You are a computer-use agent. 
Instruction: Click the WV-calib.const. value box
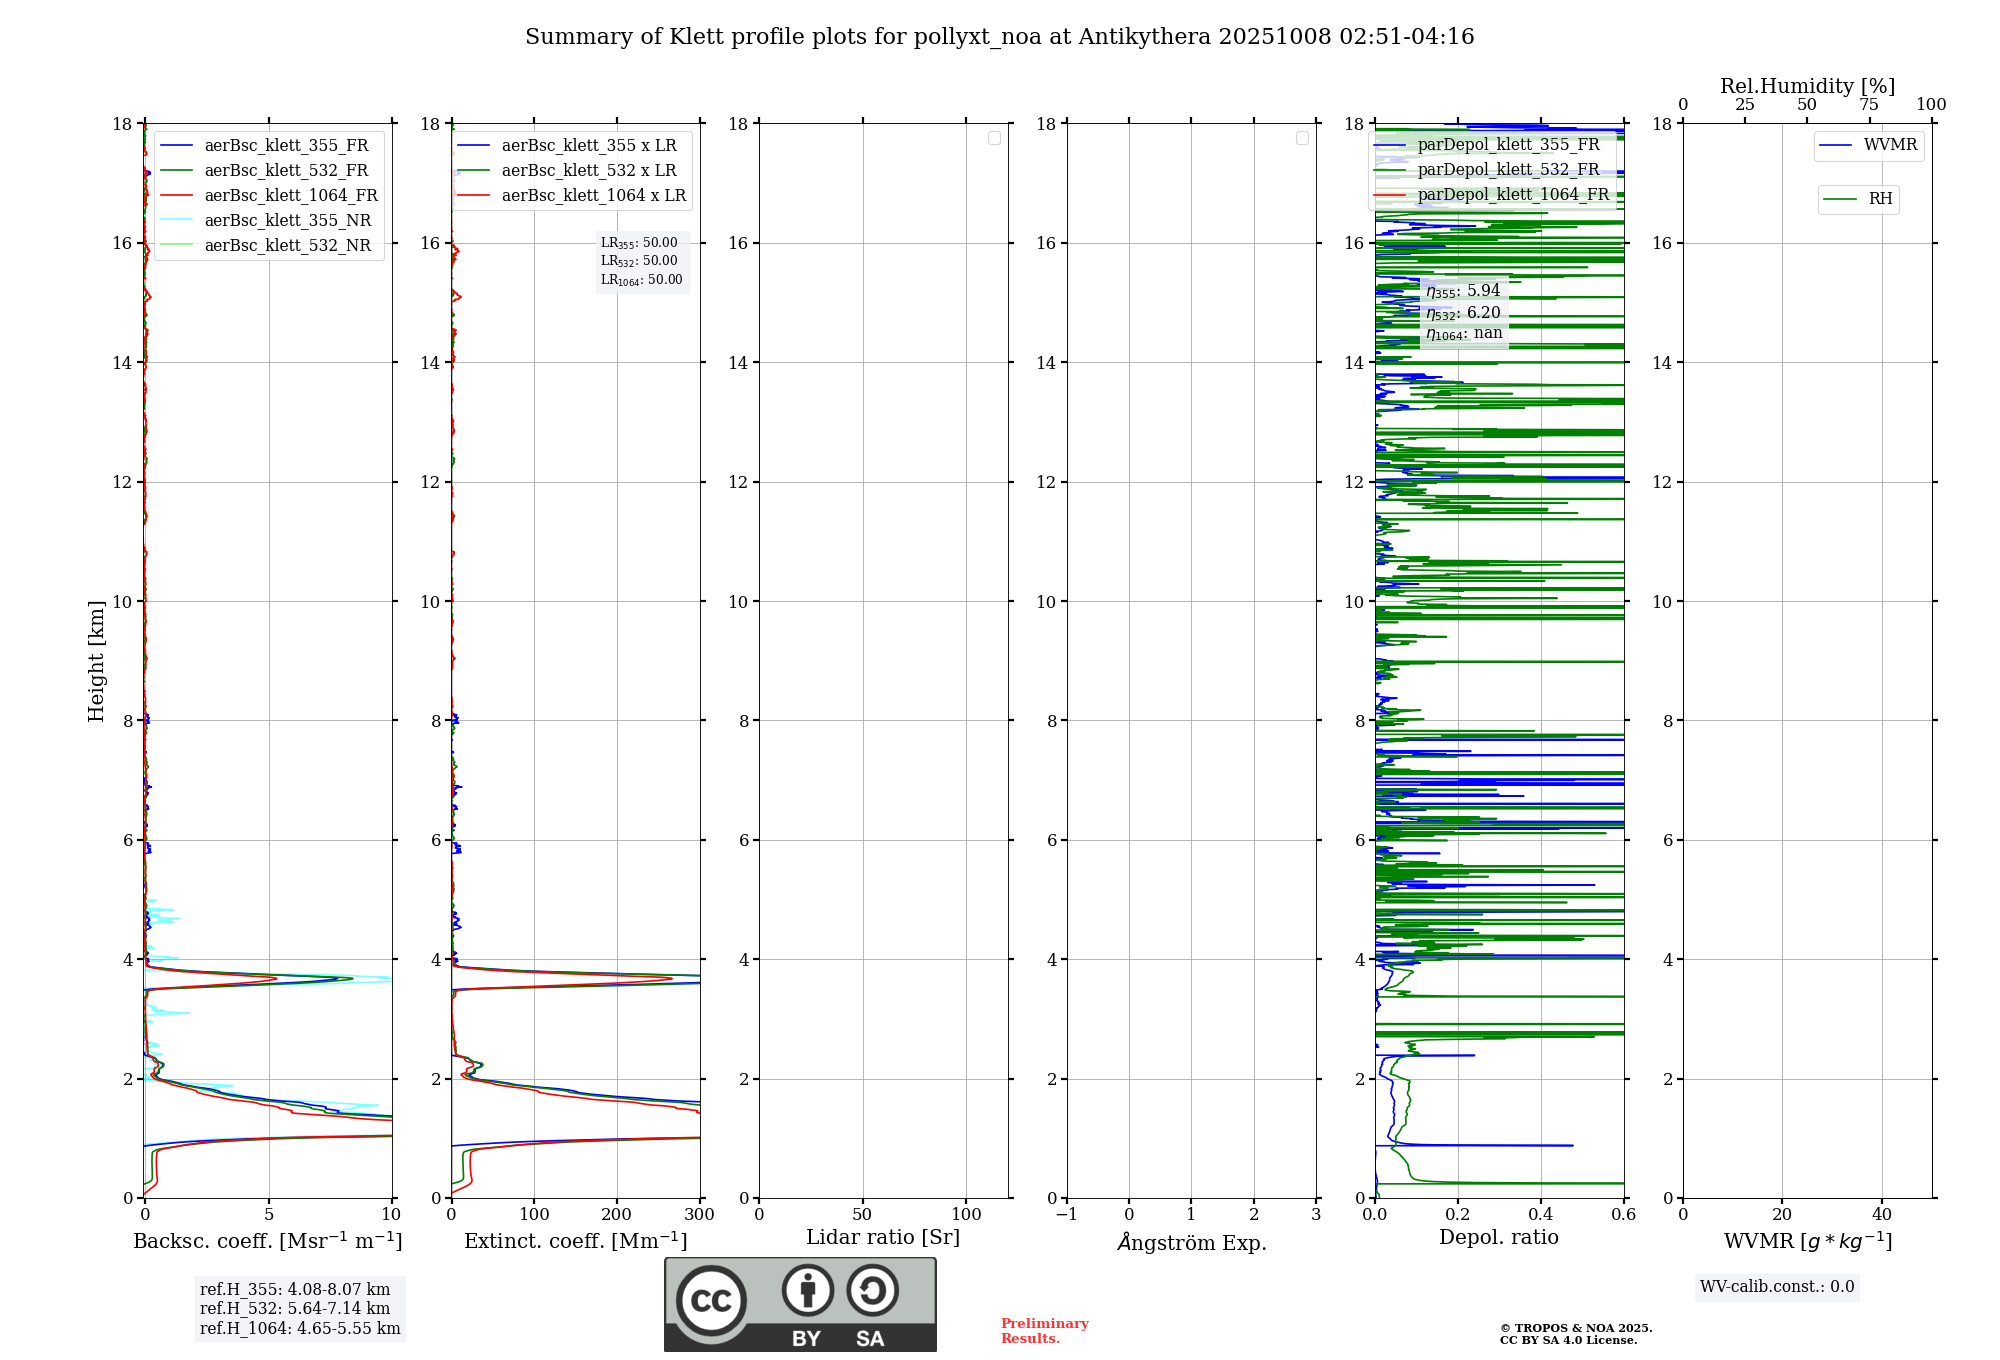[1776, 1287]
